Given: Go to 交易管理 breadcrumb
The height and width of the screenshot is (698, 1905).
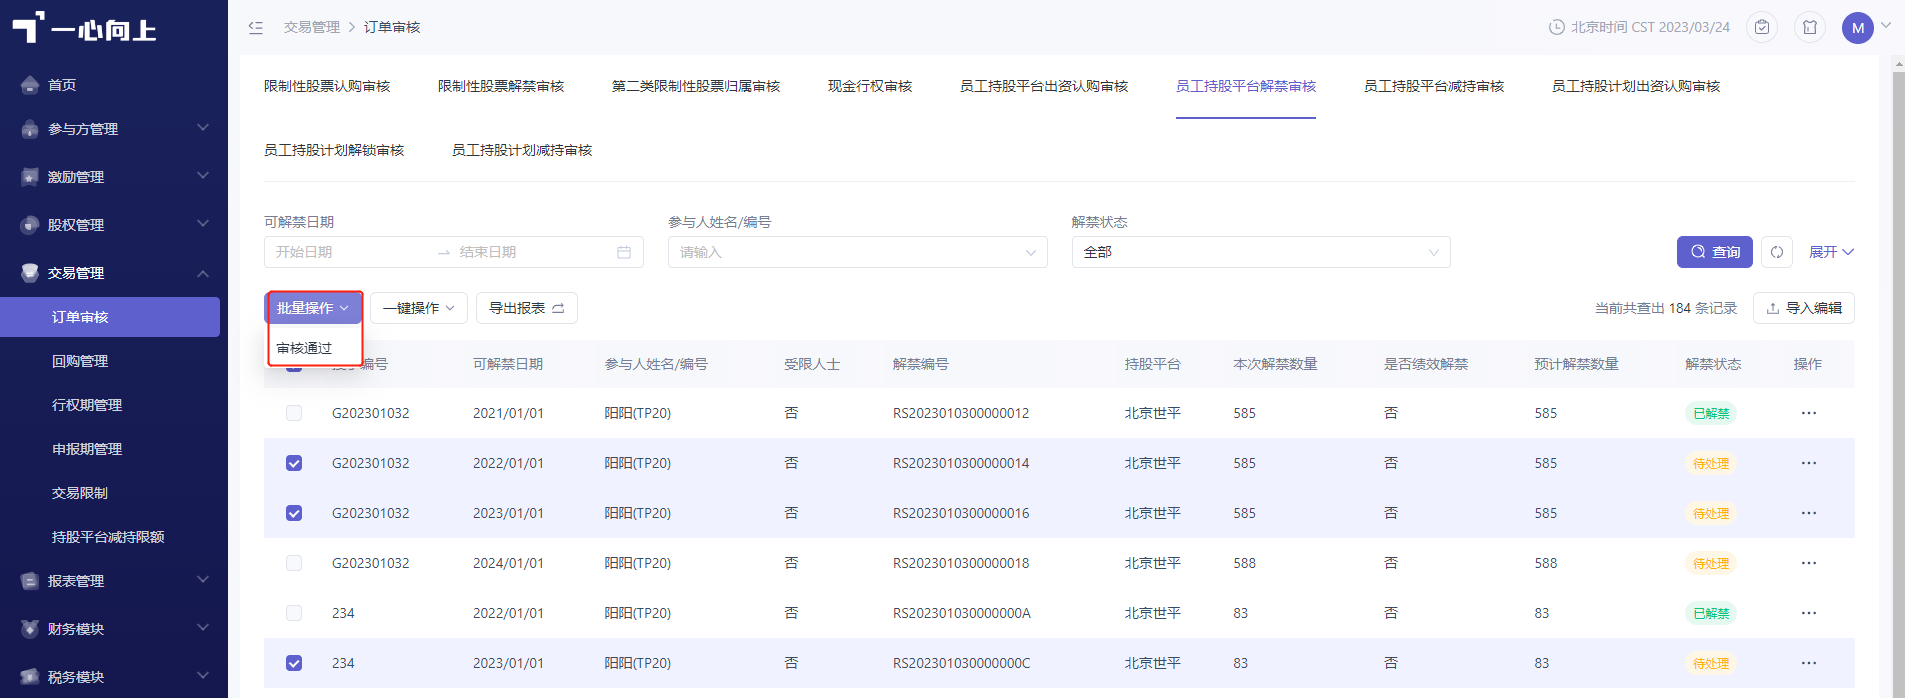Looking at the screenshot, I should coord(312,27).
